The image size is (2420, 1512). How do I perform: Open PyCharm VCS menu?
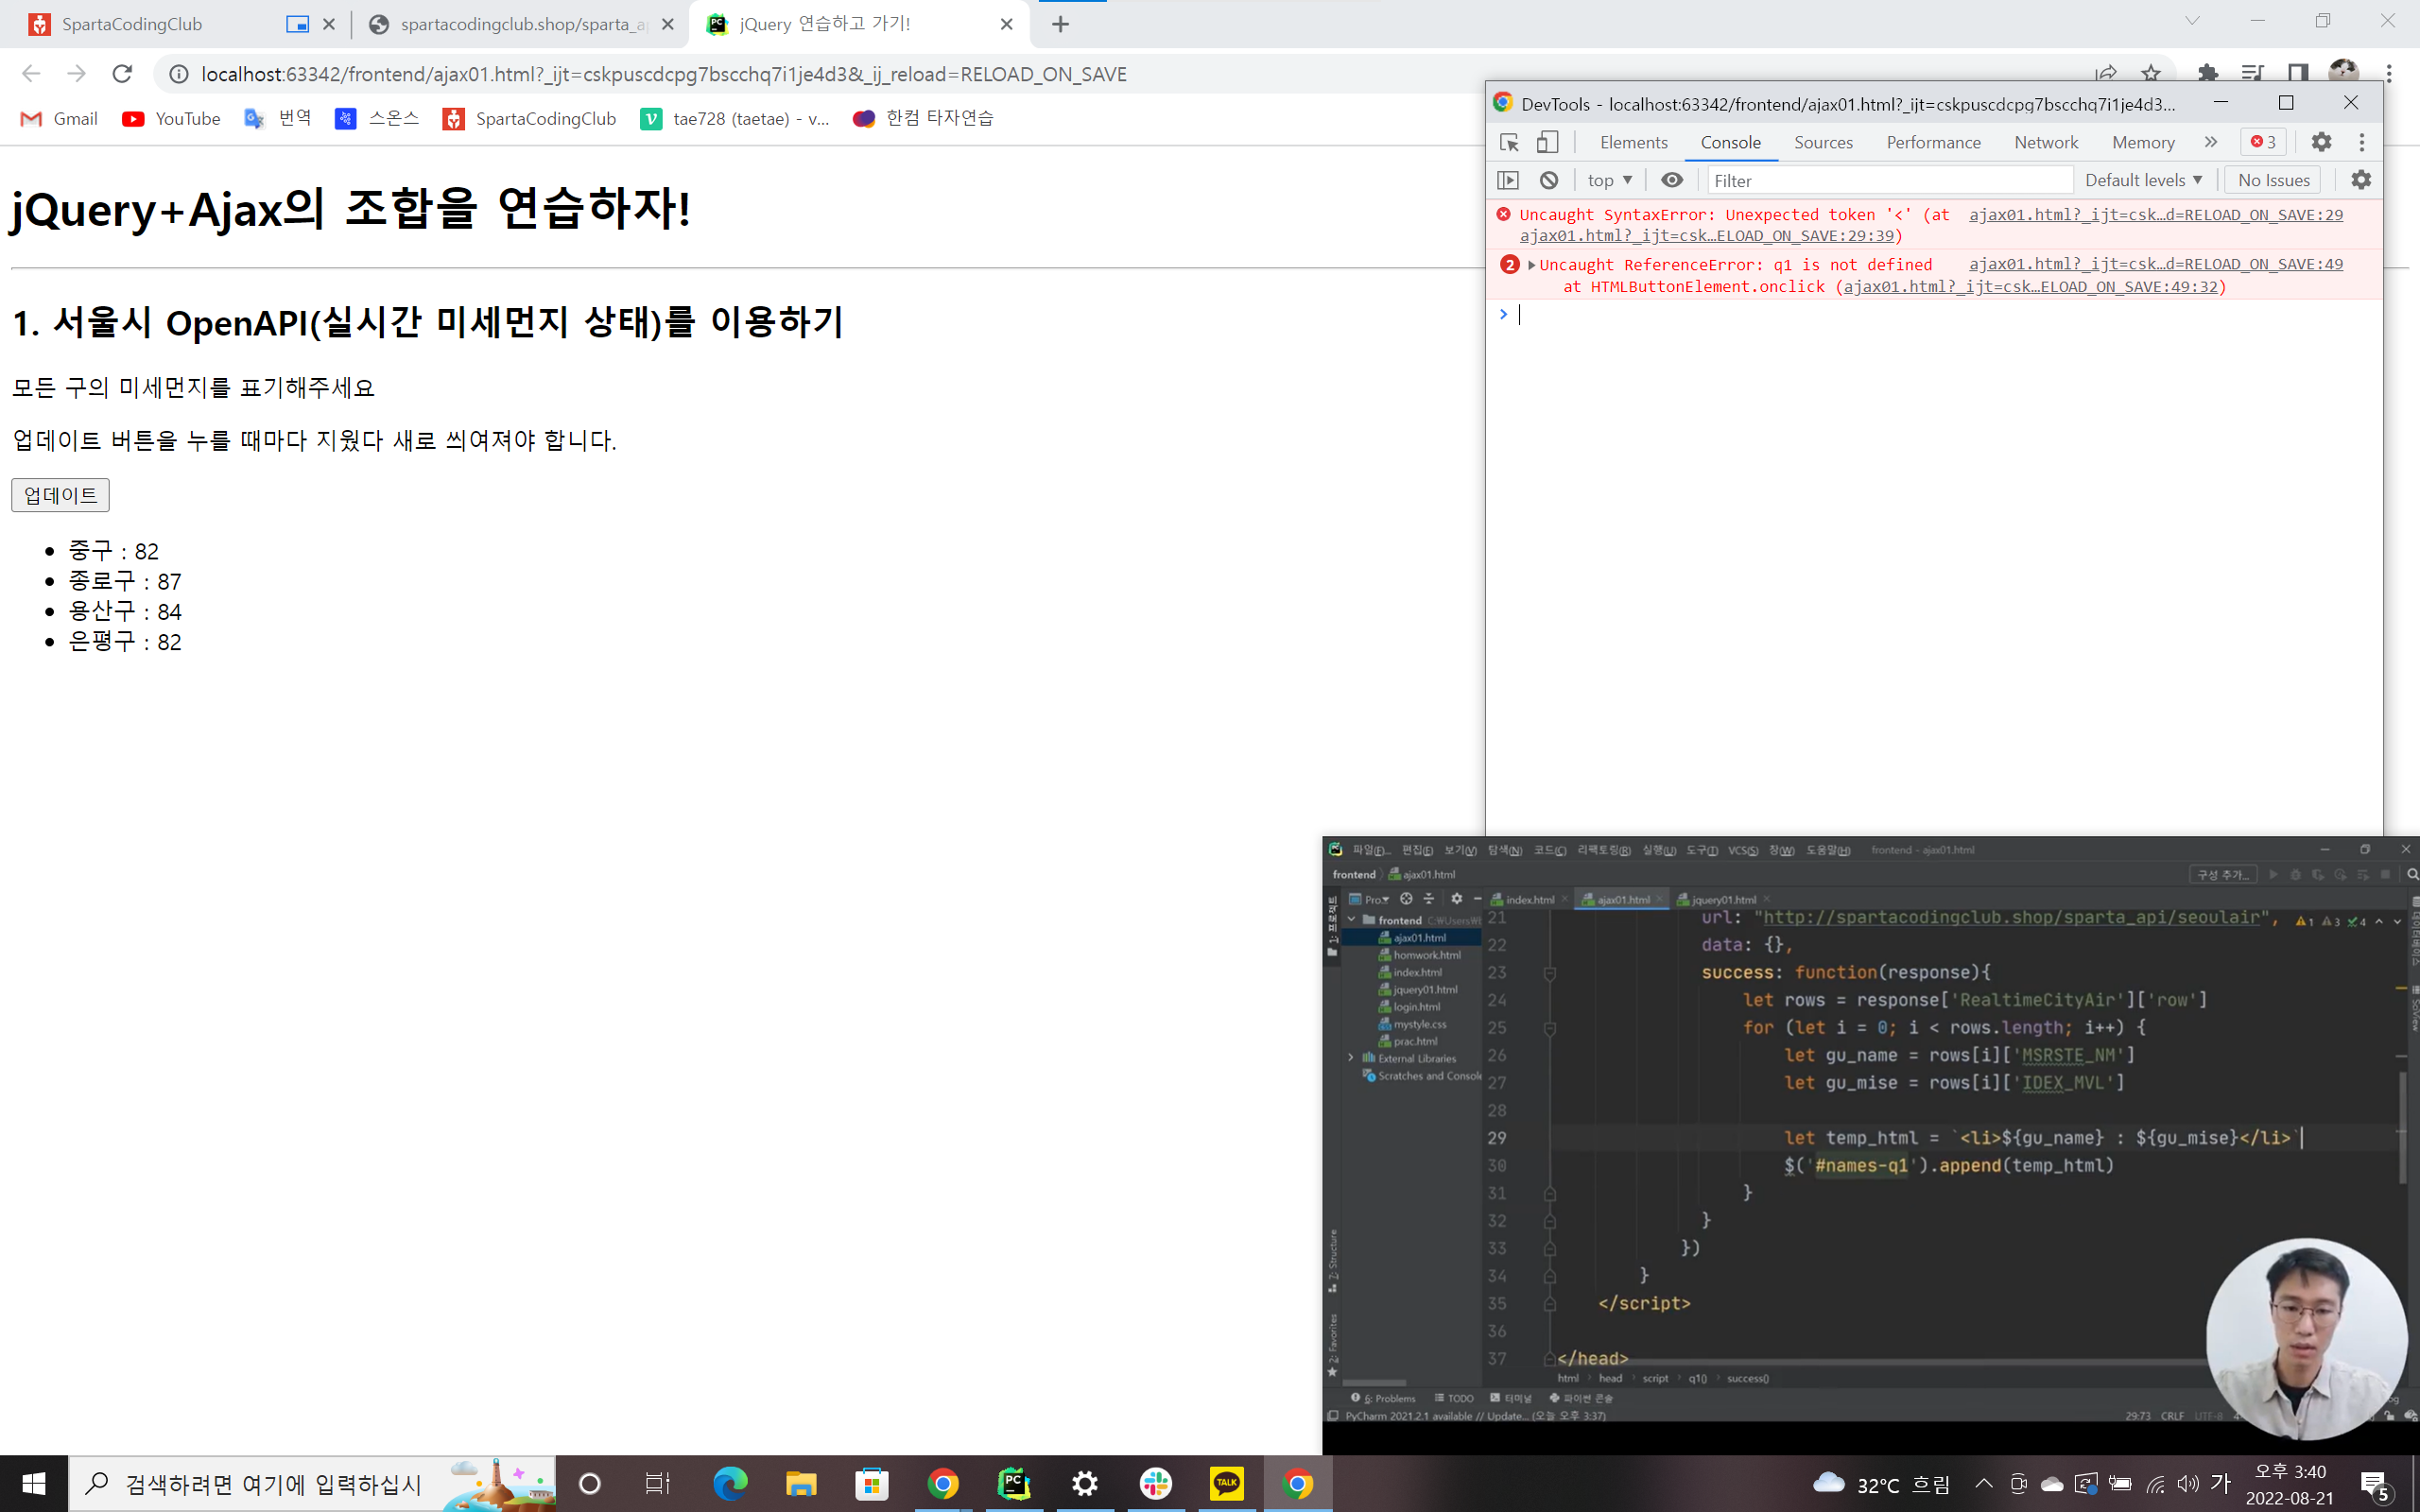(1743, 850)
